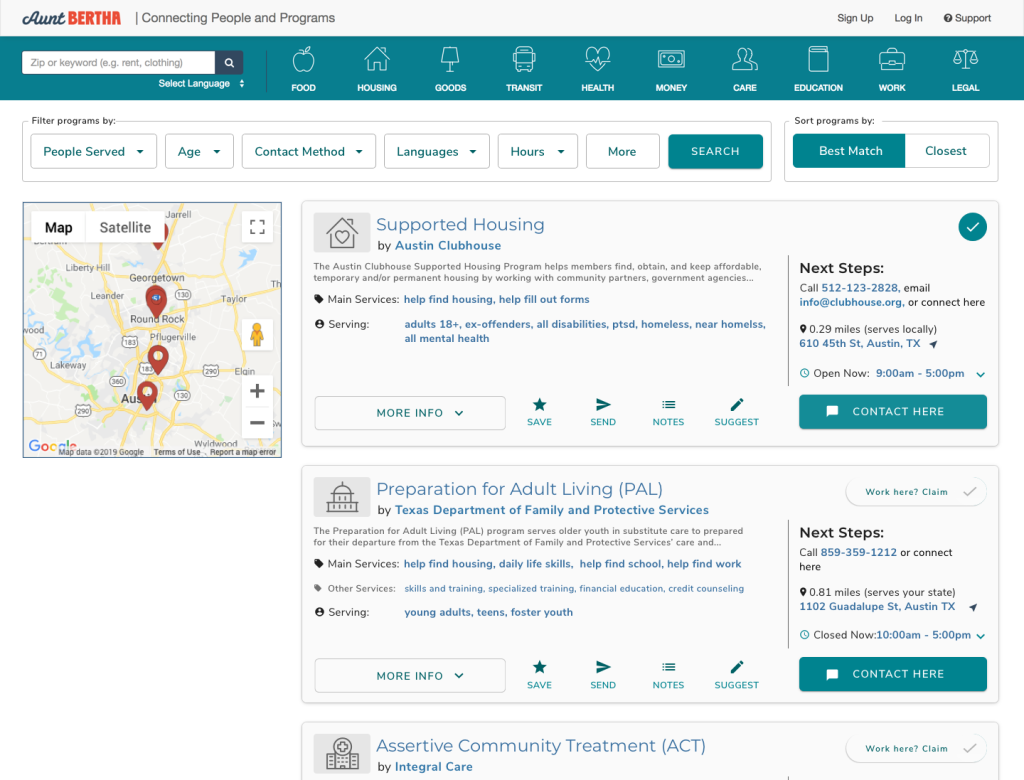Image resolution: width=1024 pixels, height=780 pixels.
Task: Click the Support help icon link
Action: [967, 18]
